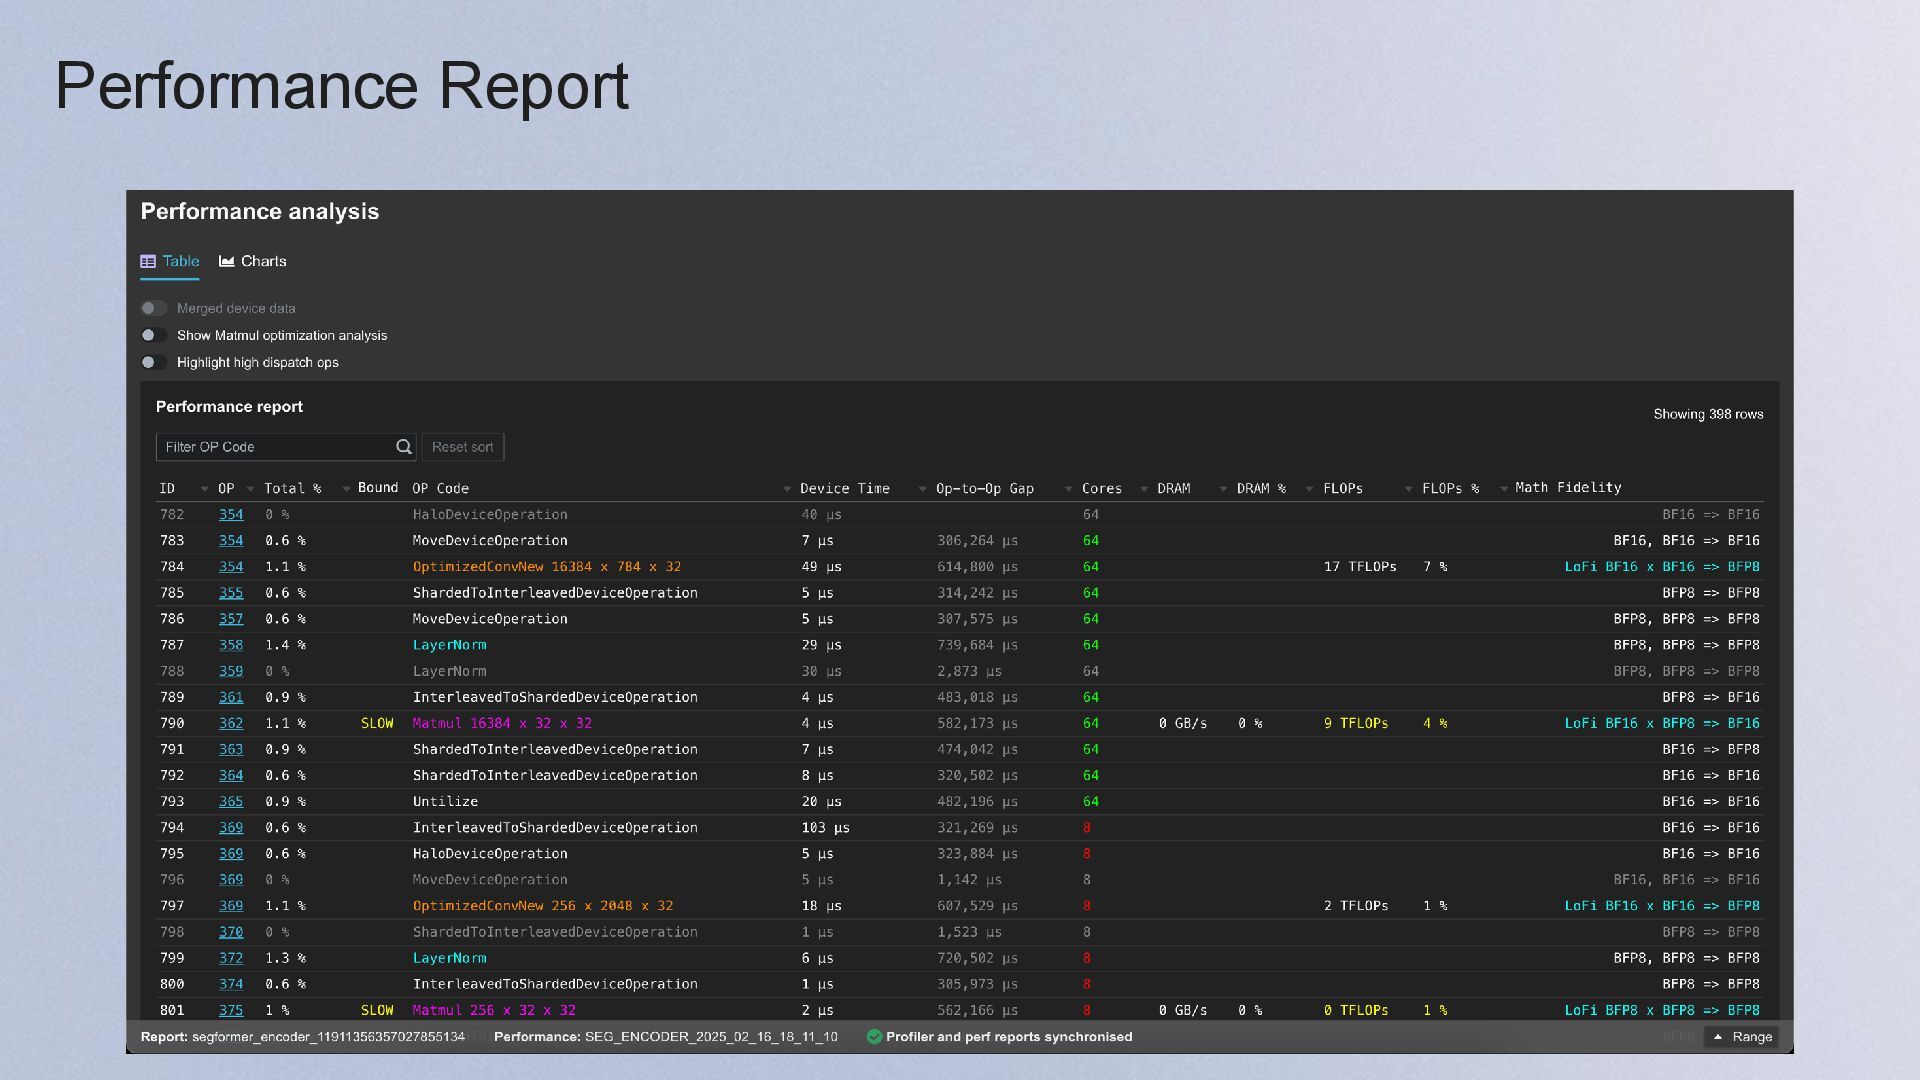The image size is (1920, 1080).
Task: Click the green synchronised checkmark icon
Action: [874, 1037]
